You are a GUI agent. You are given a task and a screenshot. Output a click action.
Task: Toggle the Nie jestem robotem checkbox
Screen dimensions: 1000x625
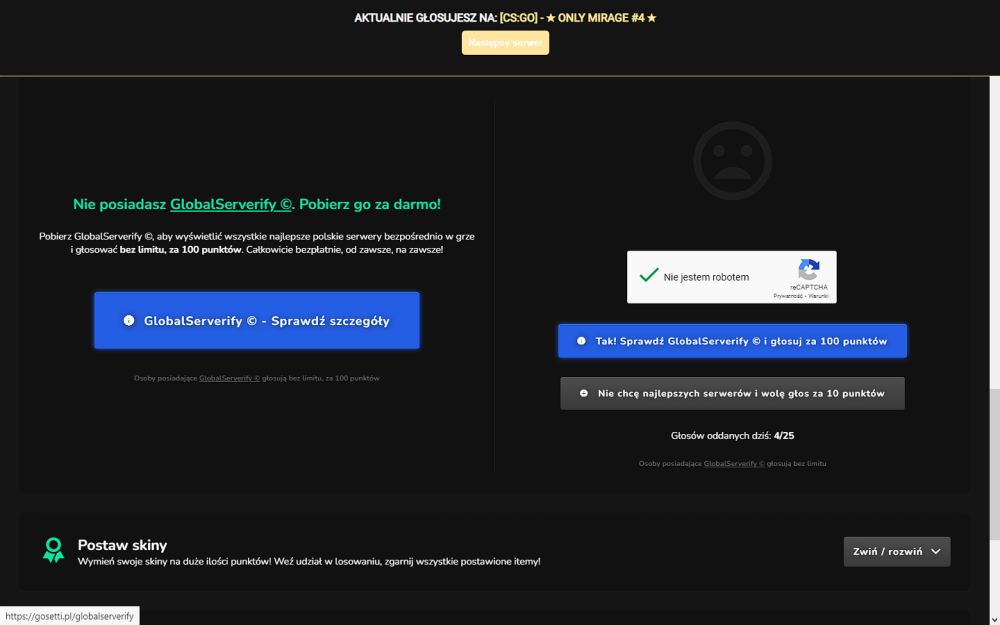click(x=649, y=276)
